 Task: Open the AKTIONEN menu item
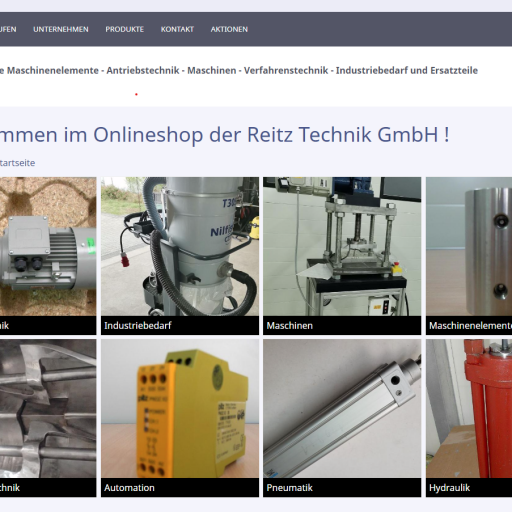229,29
